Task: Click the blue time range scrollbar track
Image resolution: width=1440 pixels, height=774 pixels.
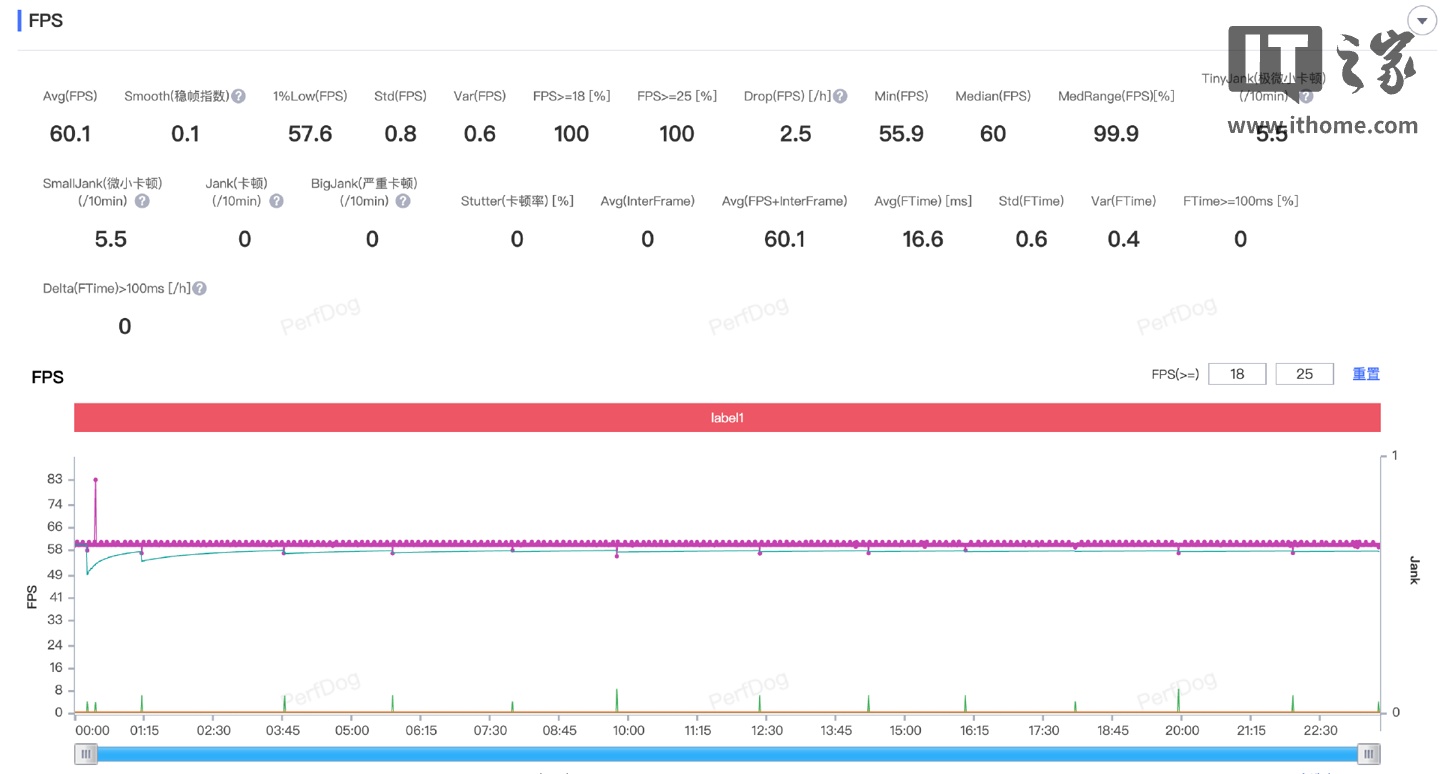Action: [x=727, y=754]
